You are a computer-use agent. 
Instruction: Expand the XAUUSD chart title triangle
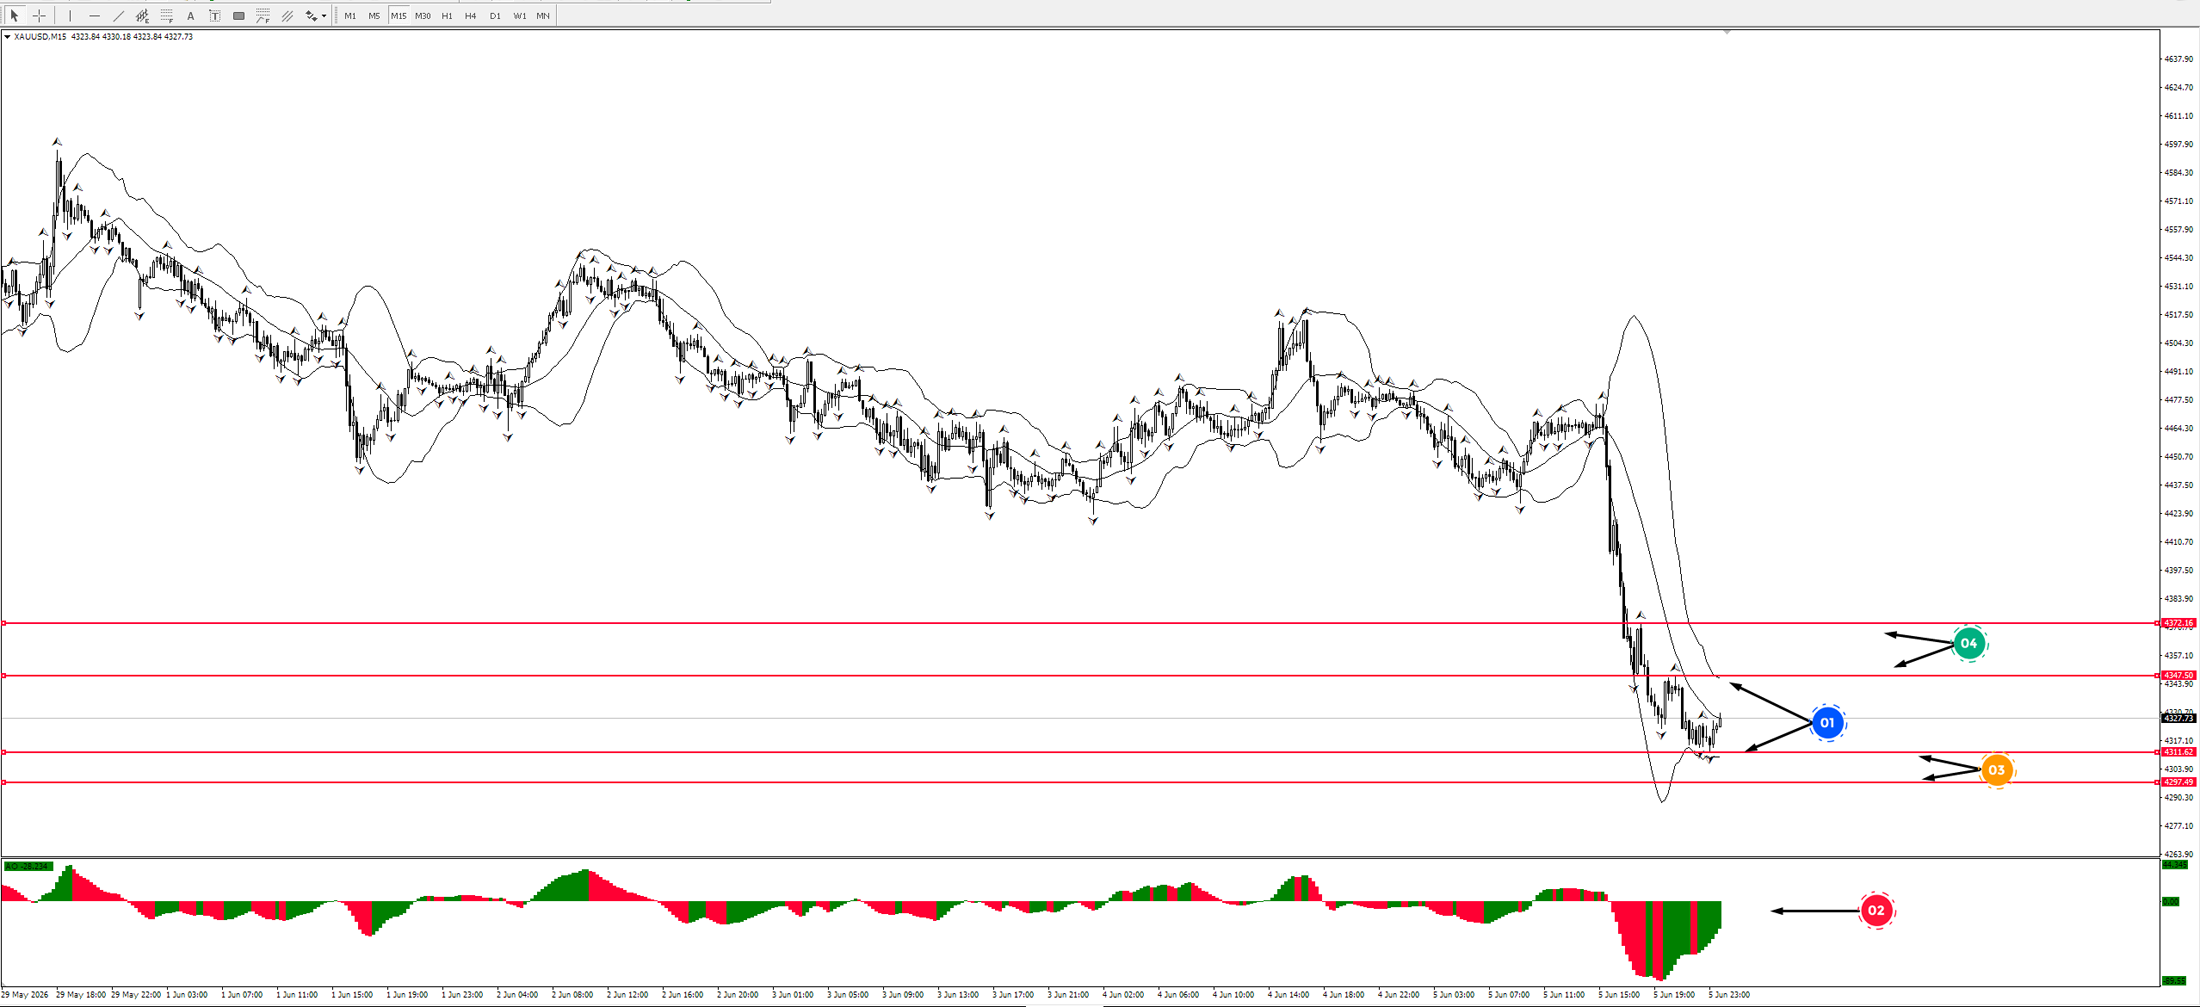click(7, 37)
